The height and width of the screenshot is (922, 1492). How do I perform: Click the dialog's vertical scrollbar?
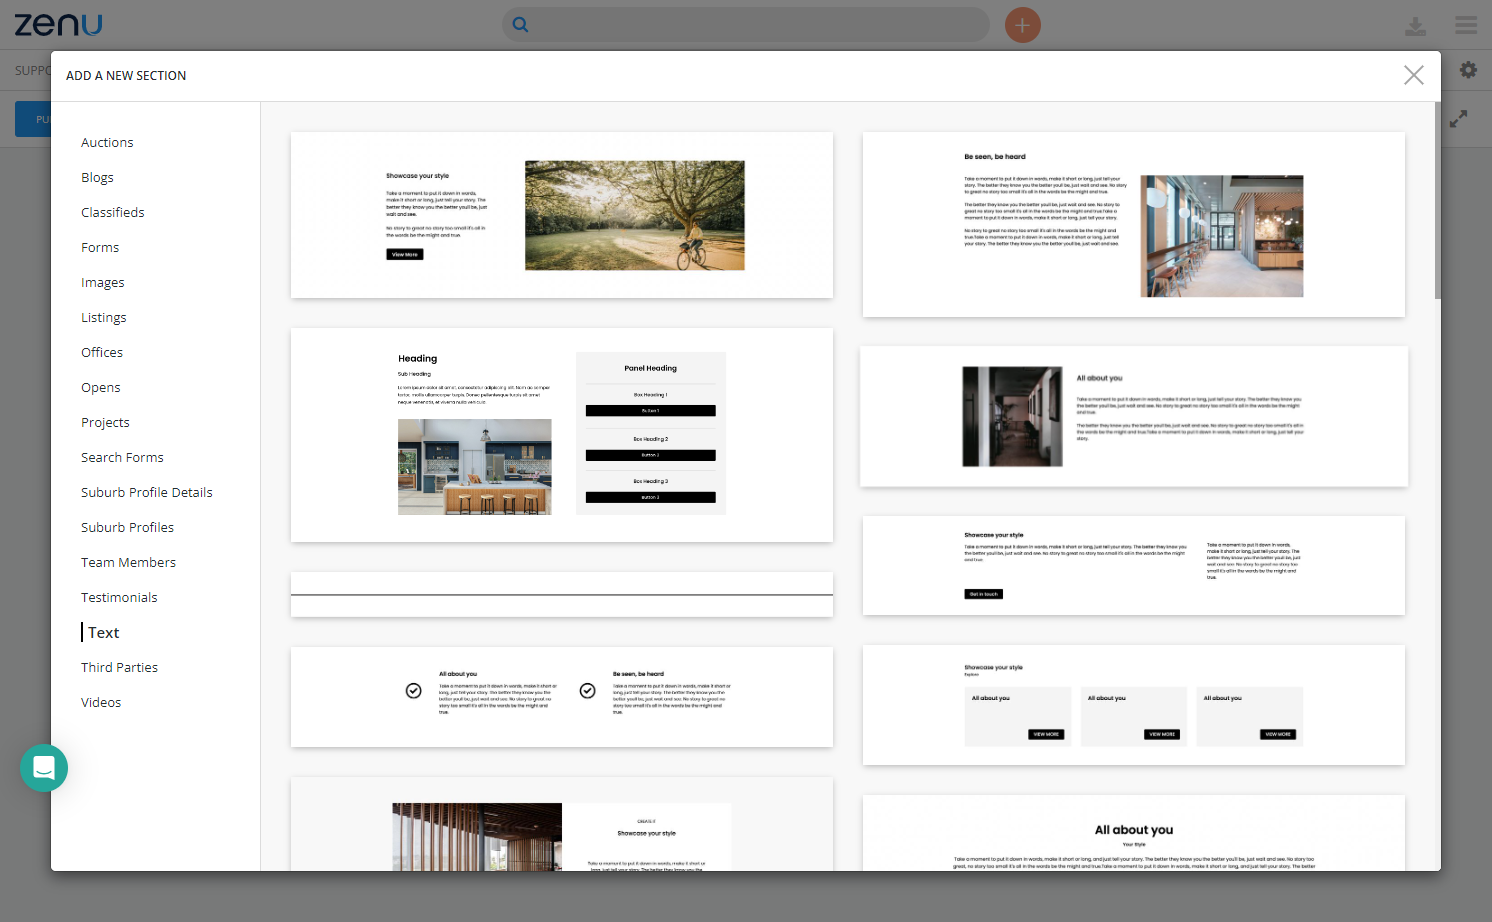point(1437,200)
